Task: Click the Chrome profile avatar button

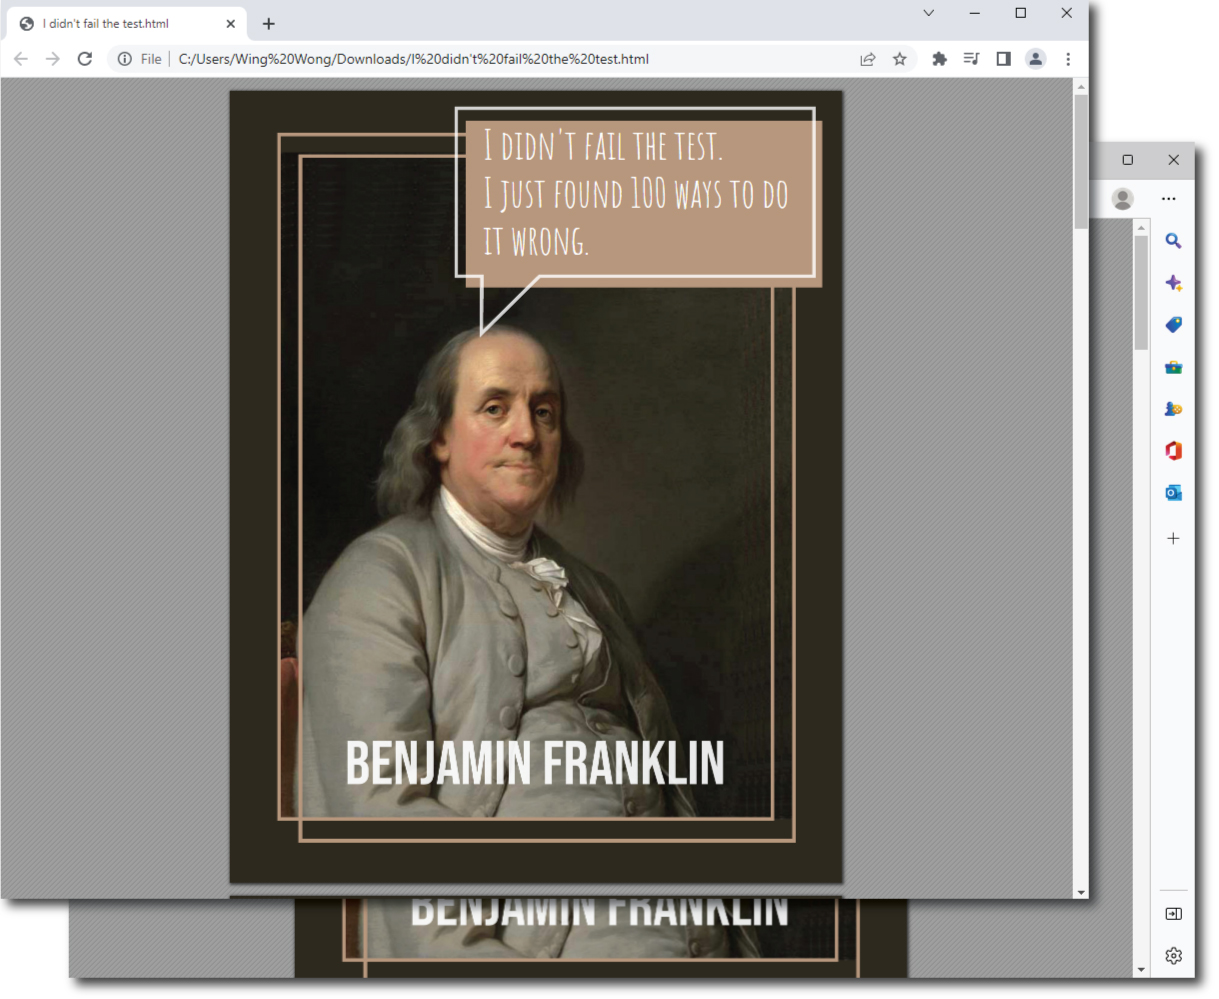Action: [1035, 59]
